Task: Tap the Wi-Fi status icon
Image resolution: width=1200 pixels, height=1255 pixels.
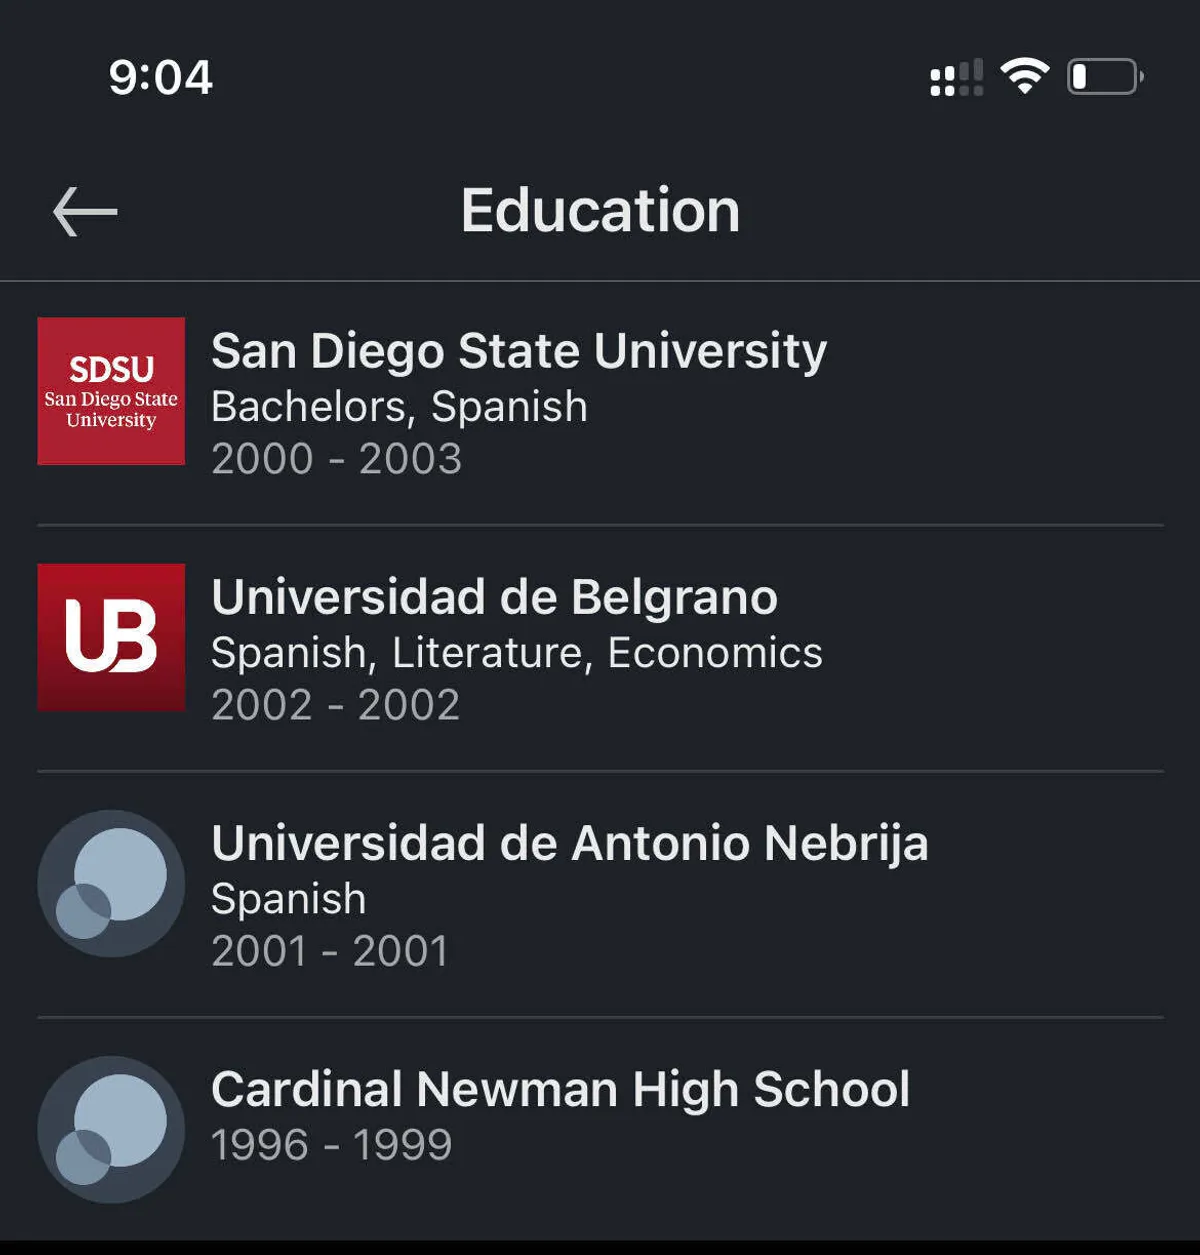Action: [1024, 76]
